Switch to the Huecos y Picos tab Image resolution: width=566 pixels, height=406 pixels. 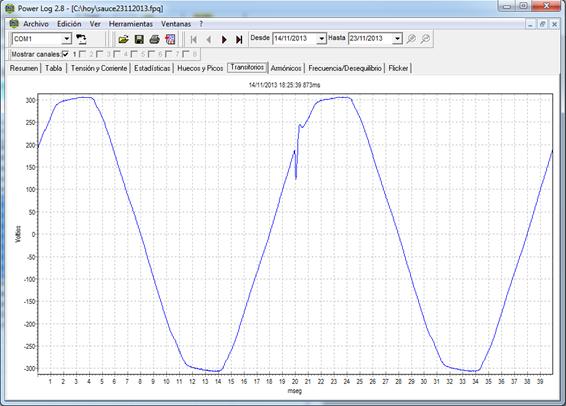[200, 68]
